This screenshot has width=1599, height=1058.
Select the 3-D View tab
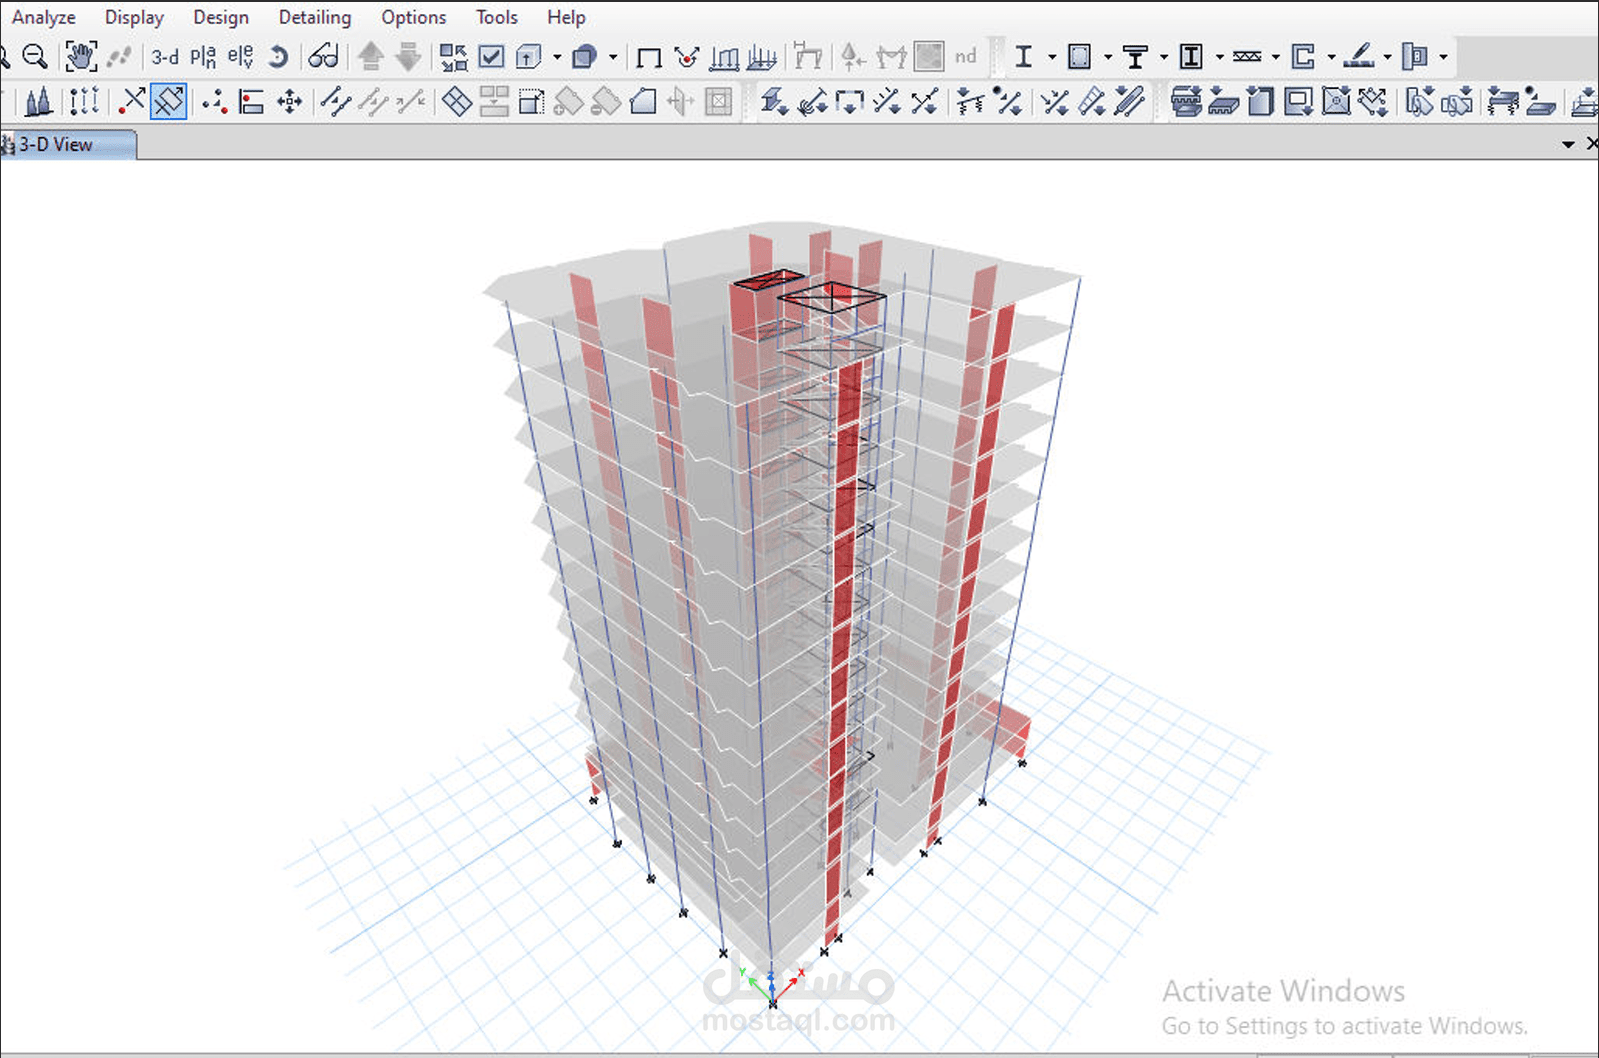pos(67,144)
